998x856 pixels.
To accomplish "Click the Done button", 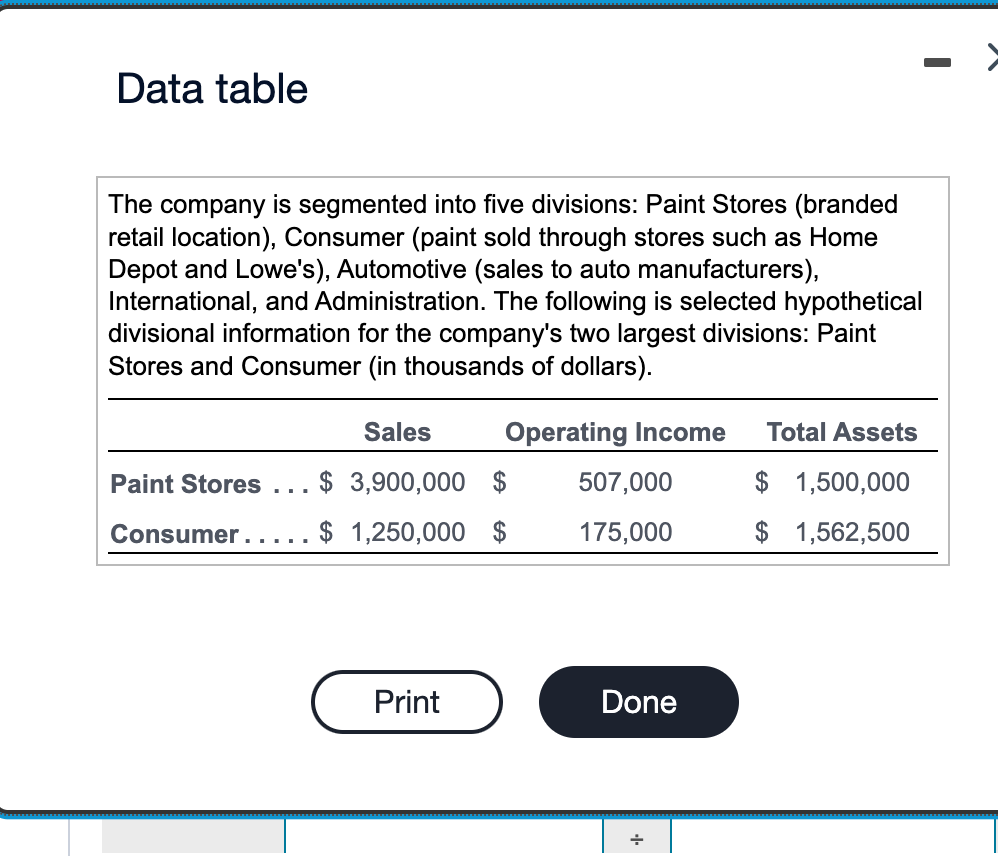I will point(638,702).
